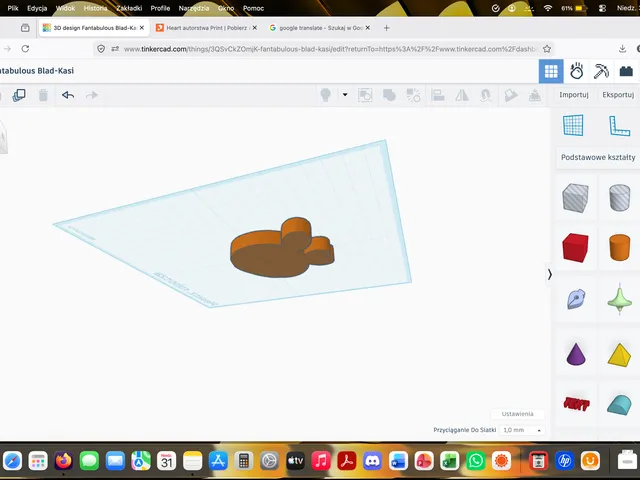Viewport: 640px width, 480px height.
Task: Click the Notes tool icon
Action: [x=511, y=95]
